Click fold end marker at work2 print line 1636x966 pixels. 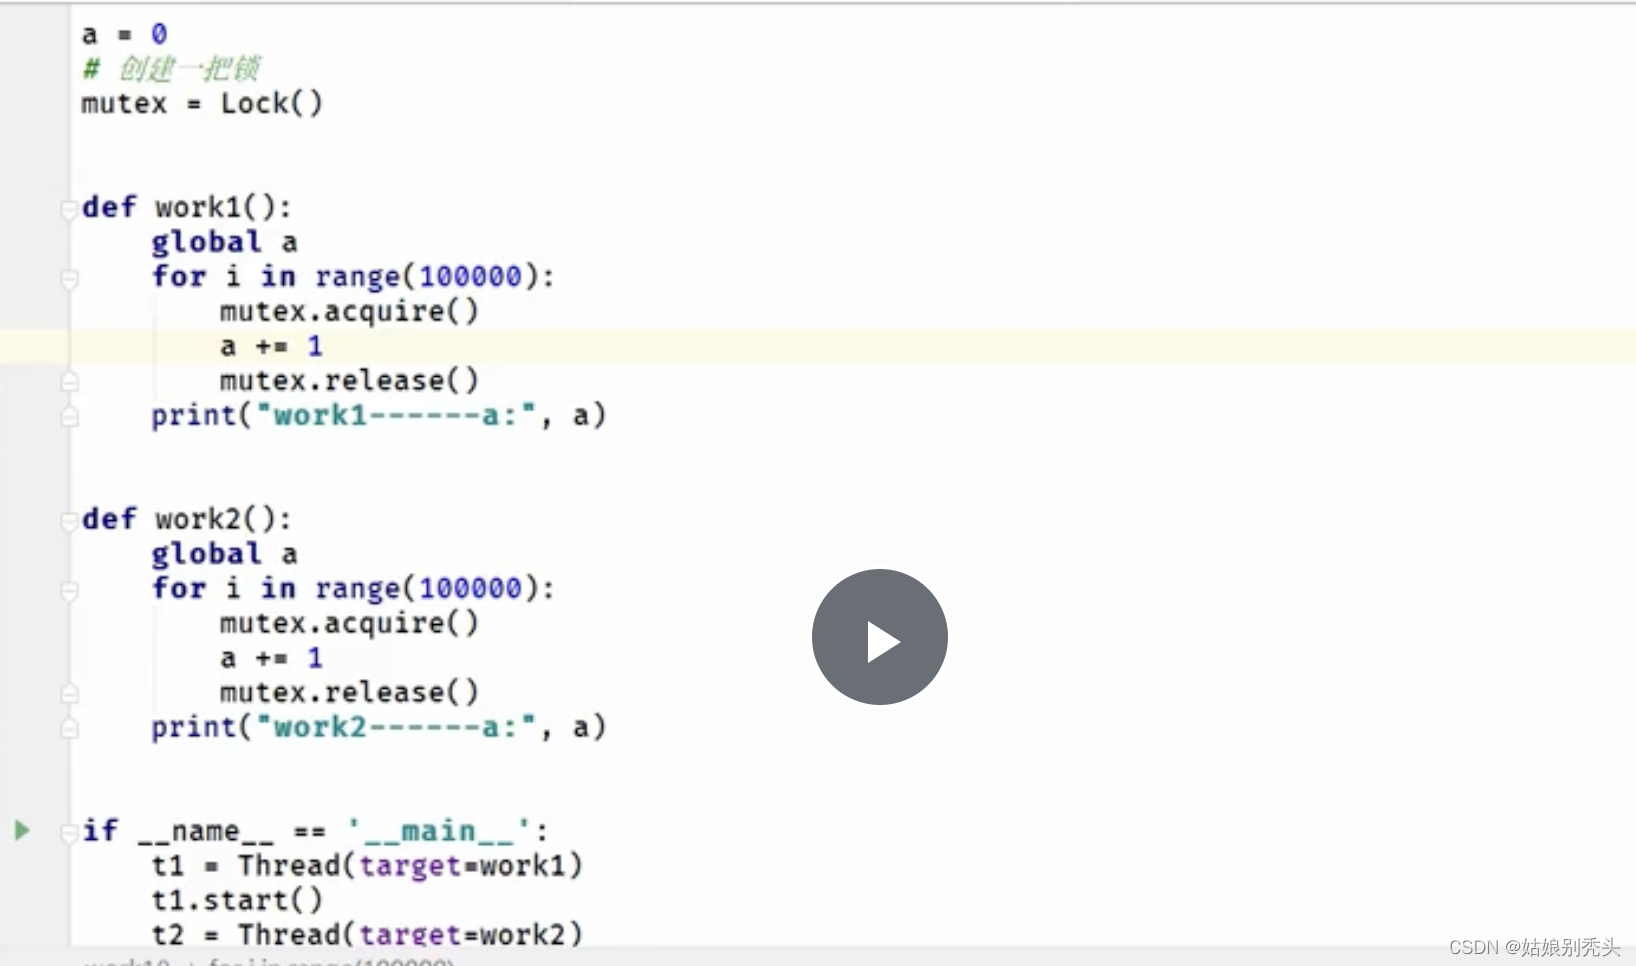tap(69, 728)
